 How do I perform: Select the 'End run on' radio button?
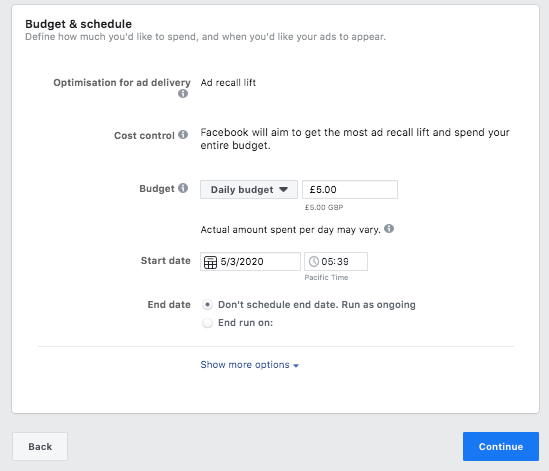tap(207, 323)
